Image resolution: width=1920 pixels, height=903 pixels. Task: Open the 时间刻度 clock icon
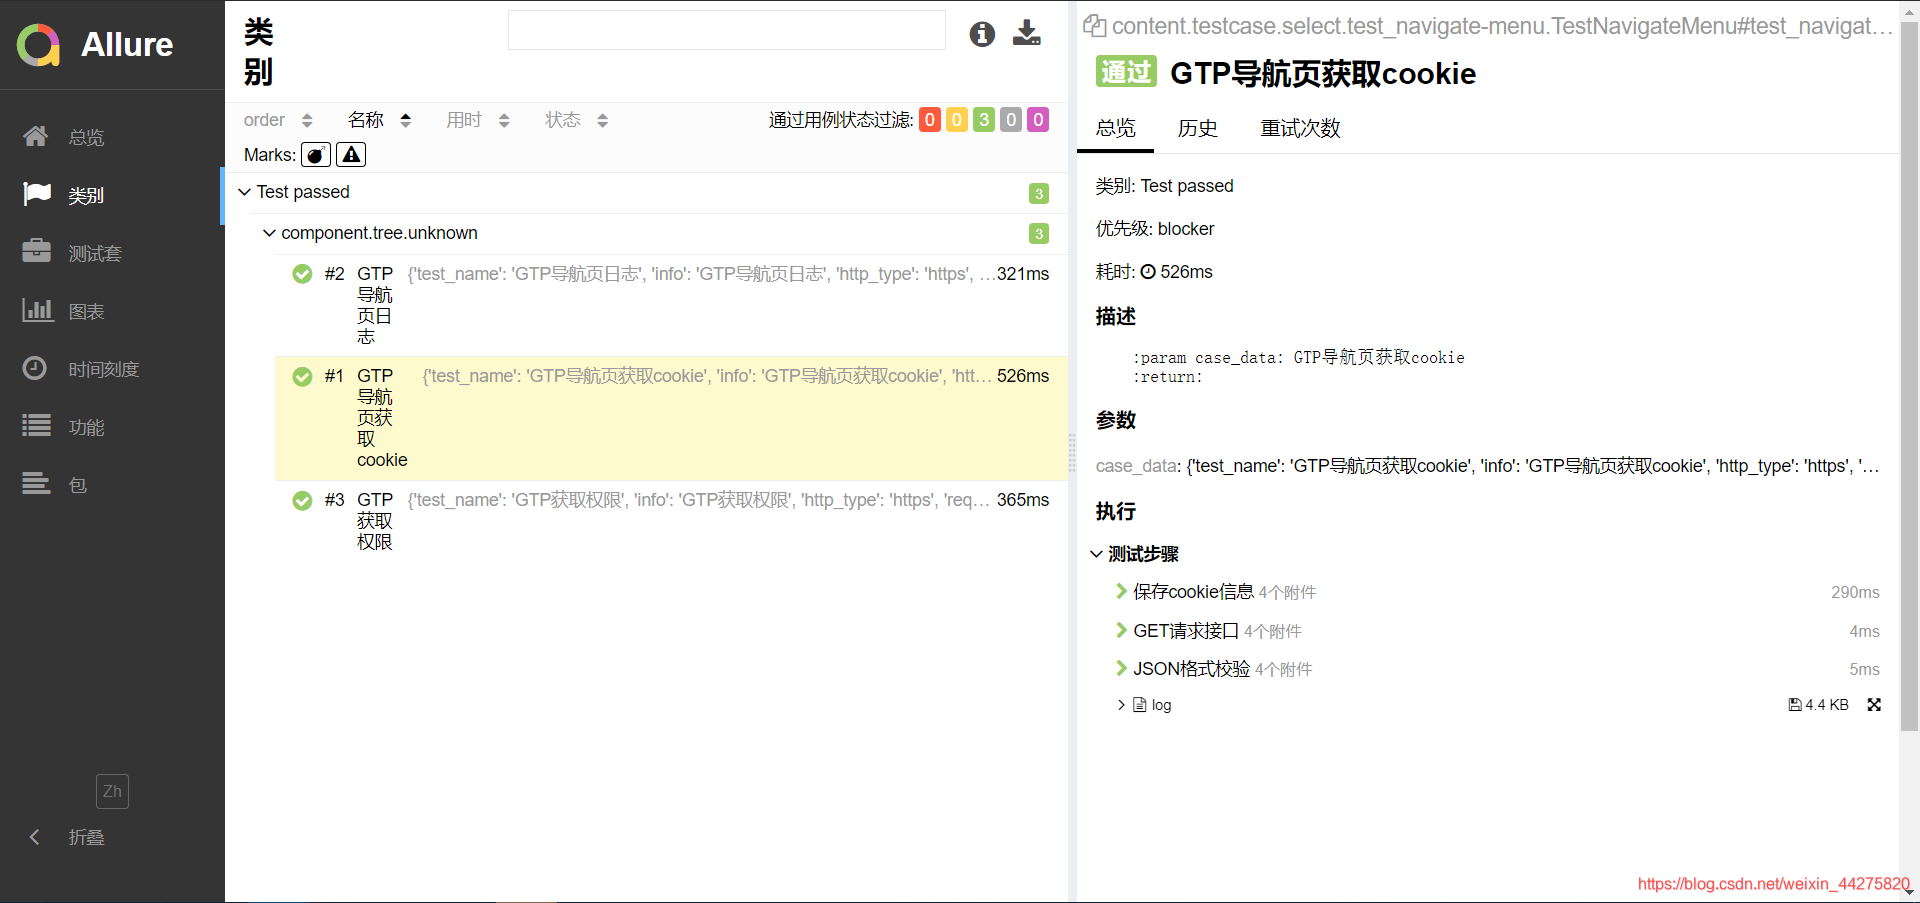(35, 368)
